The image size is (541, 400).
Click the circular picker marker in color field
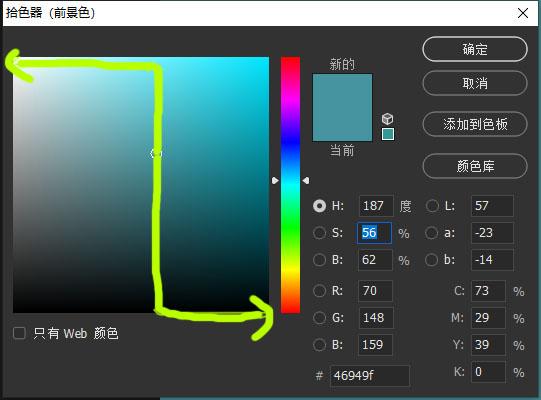click(156, 153)
